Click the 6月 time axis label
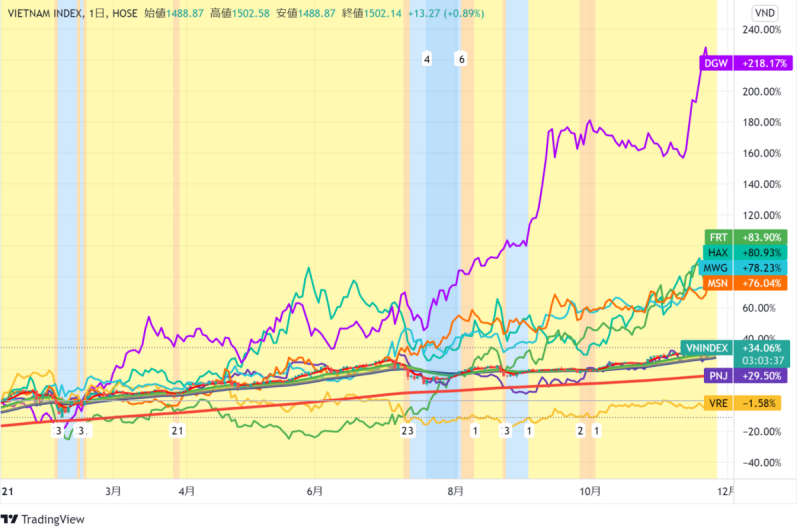The image size is (800, 531). pyautogui.click(x=315, y=491)
